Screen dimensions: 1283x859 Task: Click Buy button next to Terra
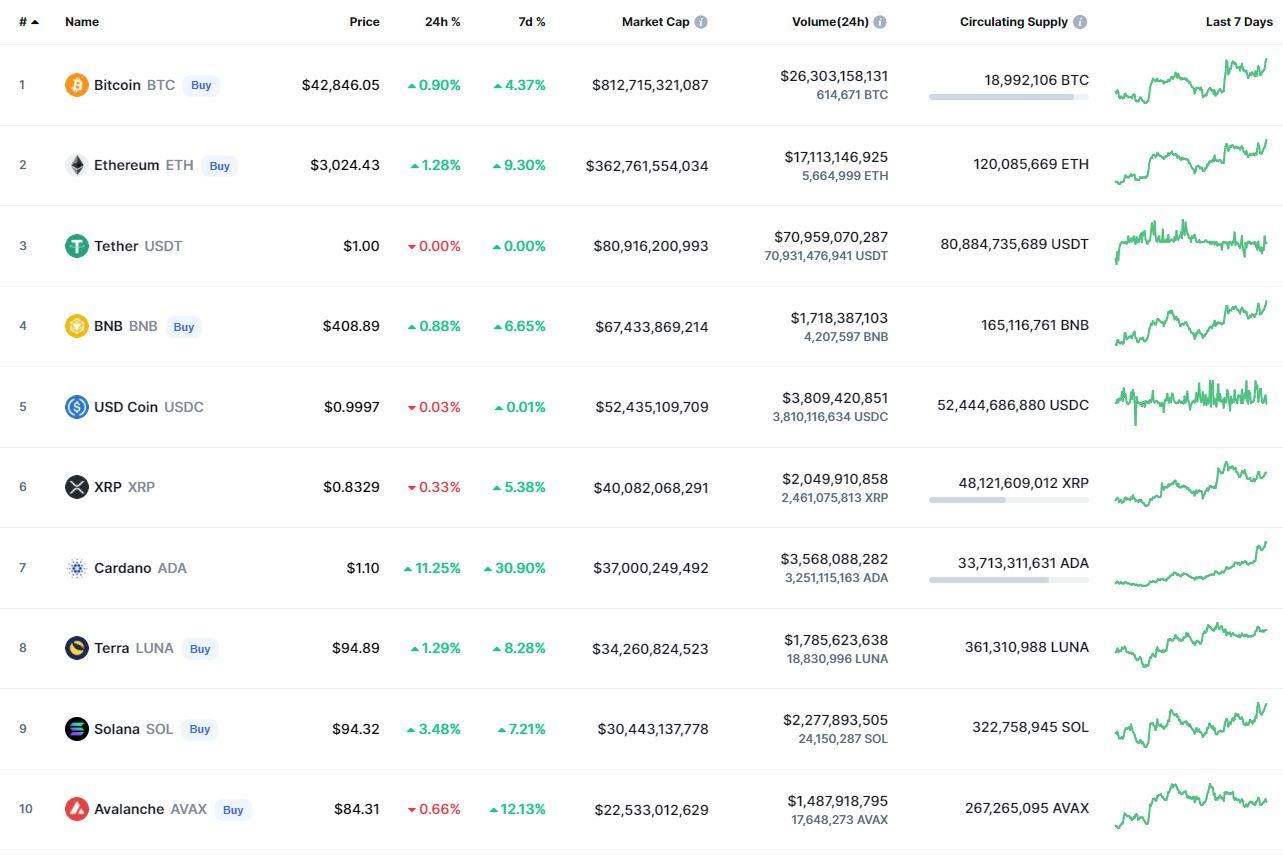200,649
